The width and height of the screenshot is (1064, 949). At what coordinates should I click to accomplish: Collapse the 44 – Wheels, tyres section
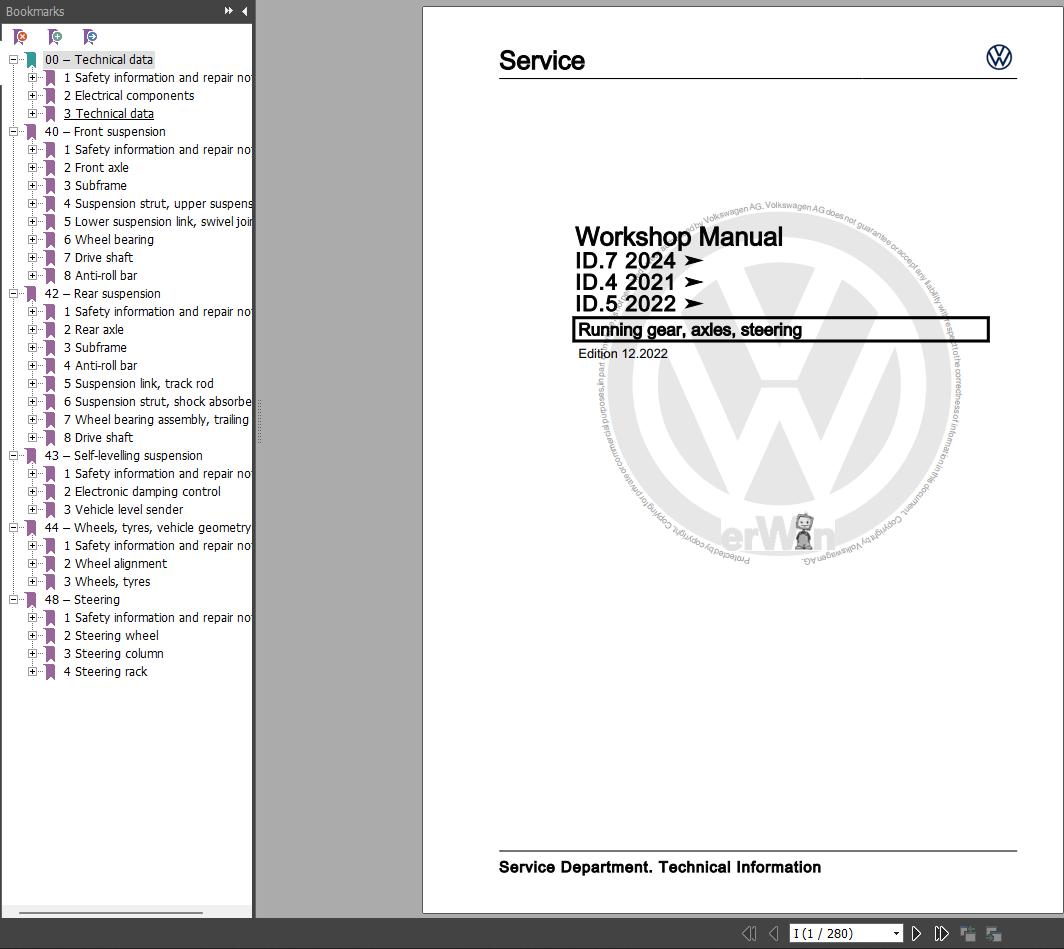(13, 528)
